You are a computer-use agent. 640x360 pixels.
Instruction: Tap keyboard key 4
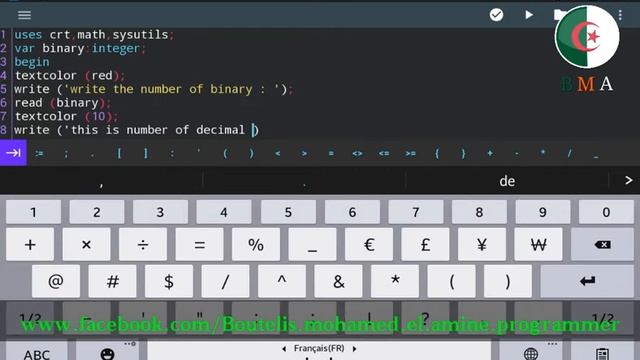[x=224, y=212]
